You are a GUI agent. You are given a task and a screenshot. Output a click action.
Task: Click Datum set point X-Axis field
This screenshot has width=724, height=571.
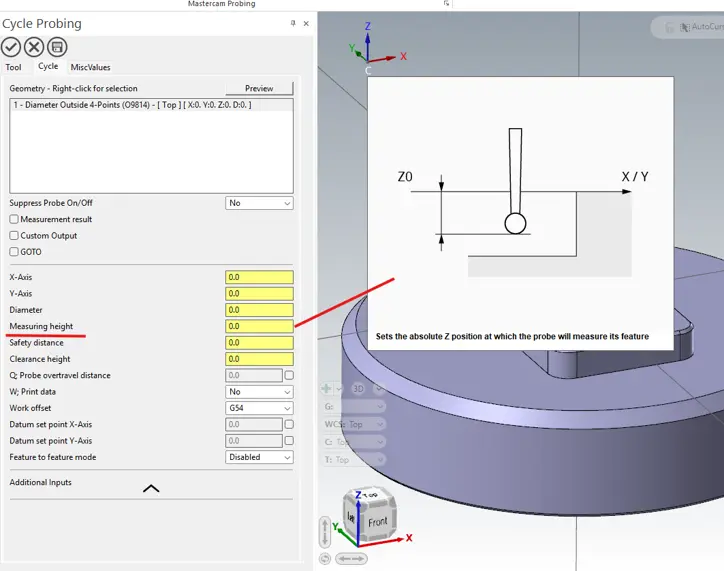coord(253,424)
